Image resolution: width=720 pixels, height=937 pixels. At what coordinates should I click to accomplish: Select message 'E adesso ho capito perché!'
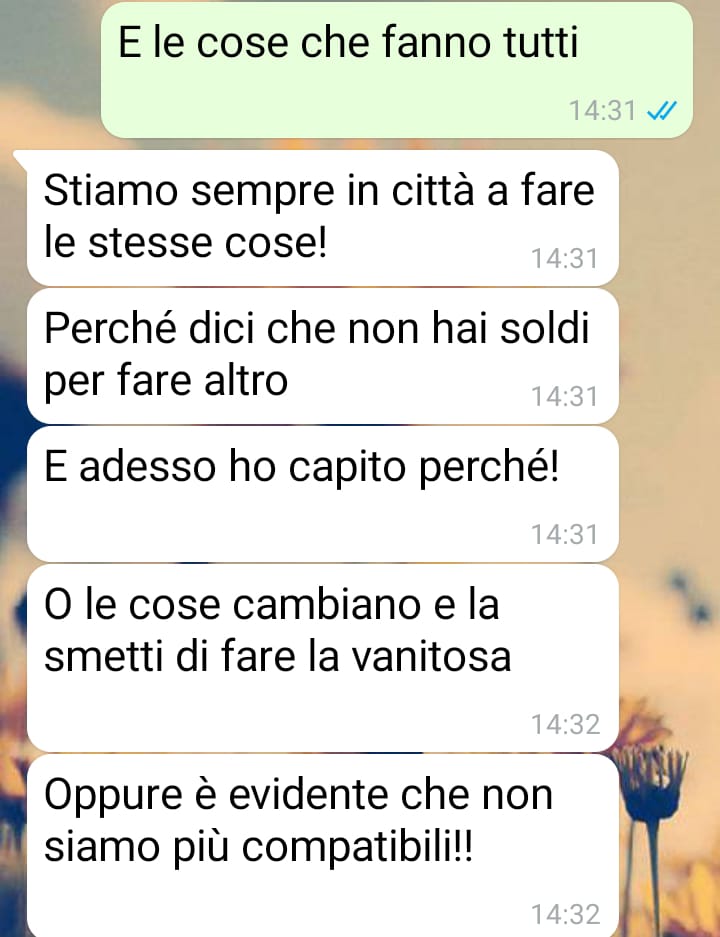coord(323,494)
